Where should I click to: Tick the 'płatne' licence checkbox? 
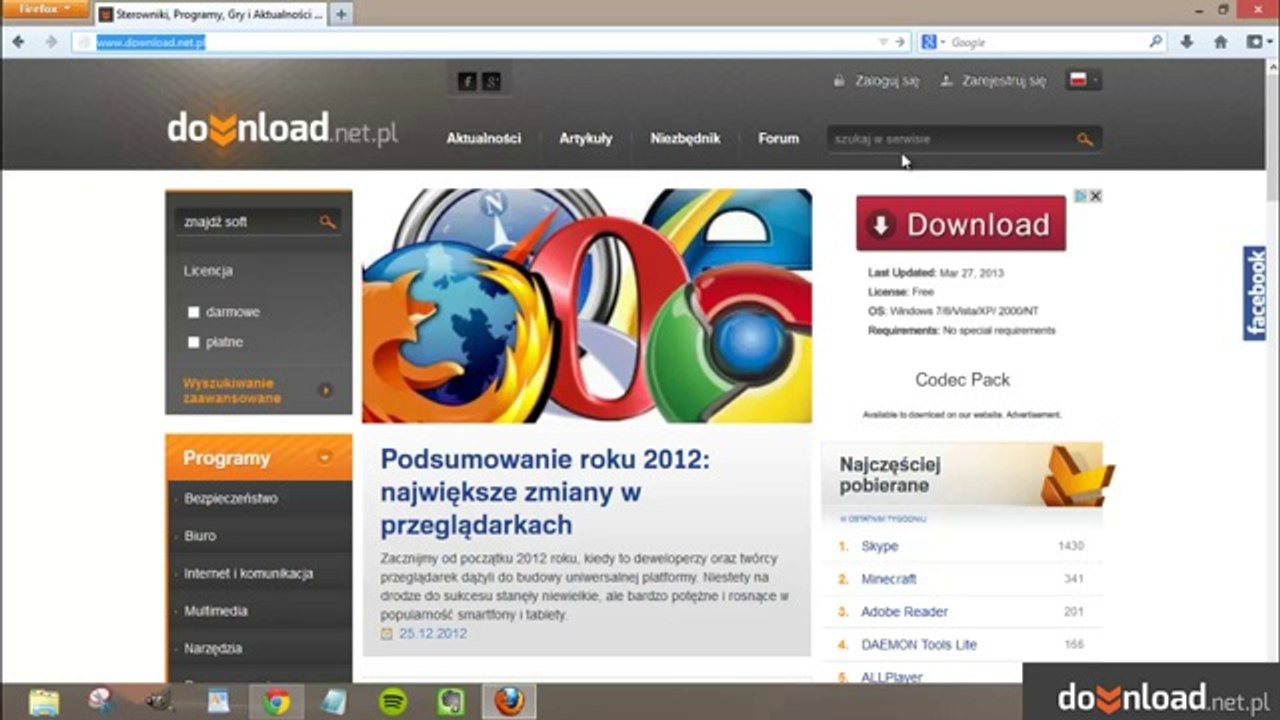tap(194, 342)
